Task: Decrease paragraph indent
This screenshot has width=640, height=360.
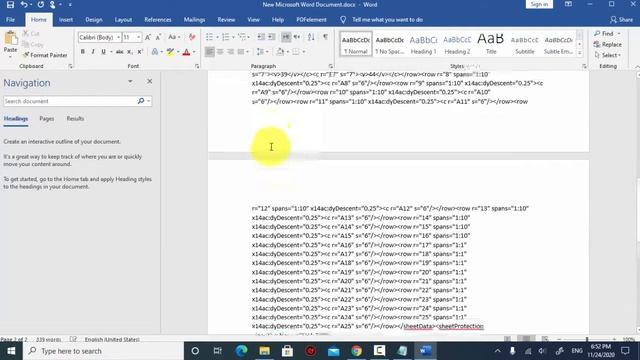Action: coord(261,38)
